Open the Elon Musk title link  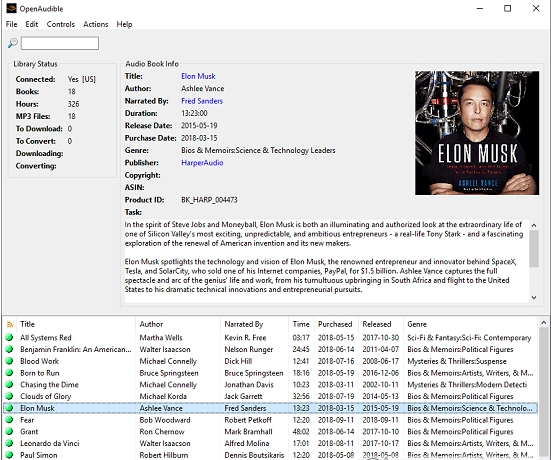[x=198, y=76]
